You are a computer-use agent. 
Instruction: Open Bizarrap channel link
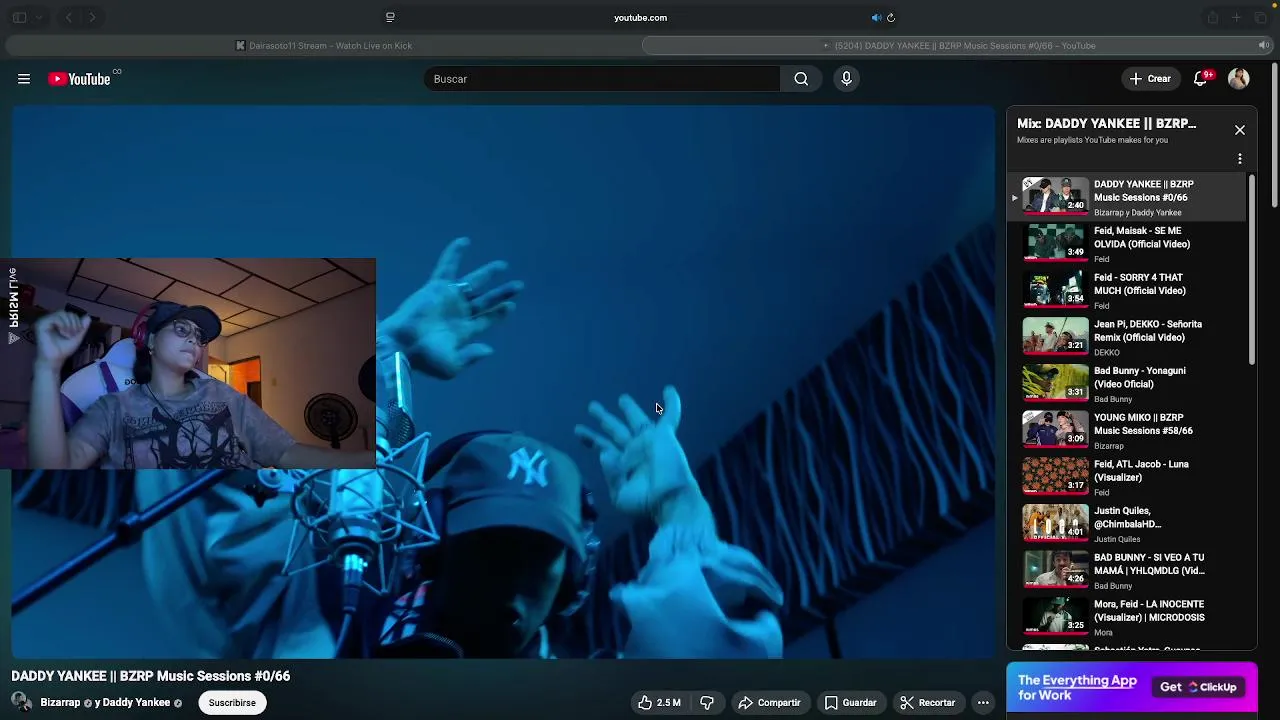(60, 703)
